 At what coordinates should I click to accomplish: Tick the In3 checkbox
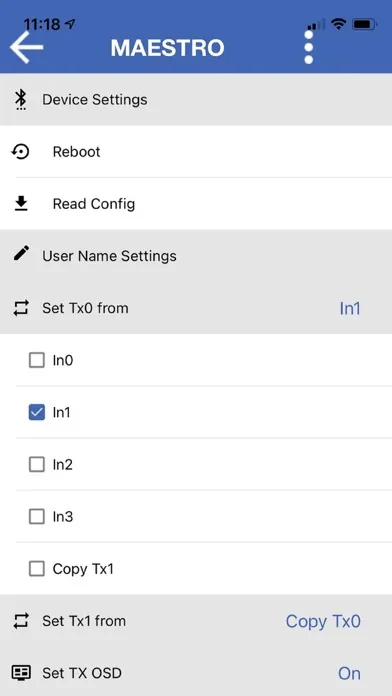pos(37,517)
